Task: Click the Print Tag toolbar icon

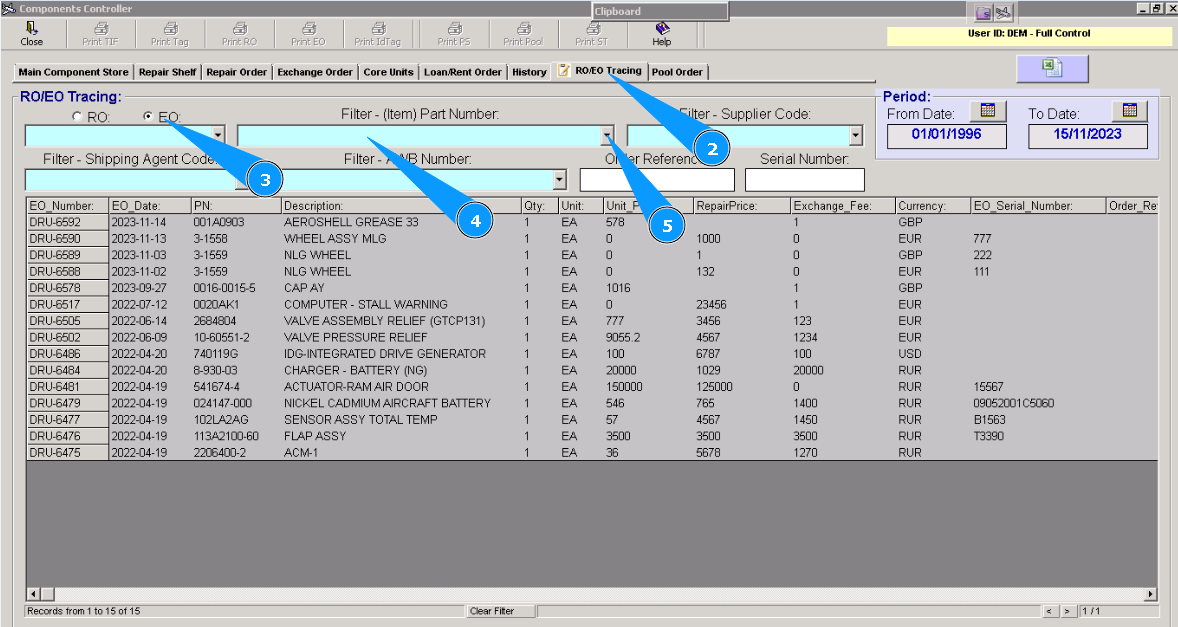Action: [x=170, y=34]
